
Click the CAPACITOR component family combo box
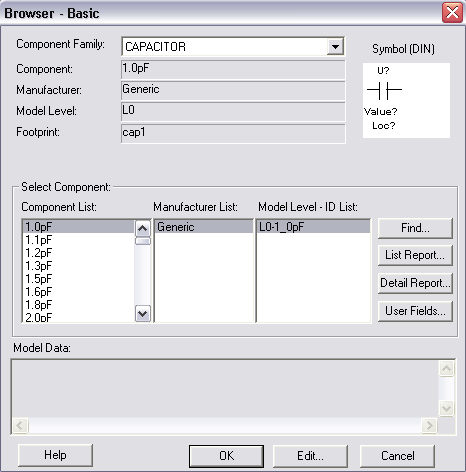[233, 46]
